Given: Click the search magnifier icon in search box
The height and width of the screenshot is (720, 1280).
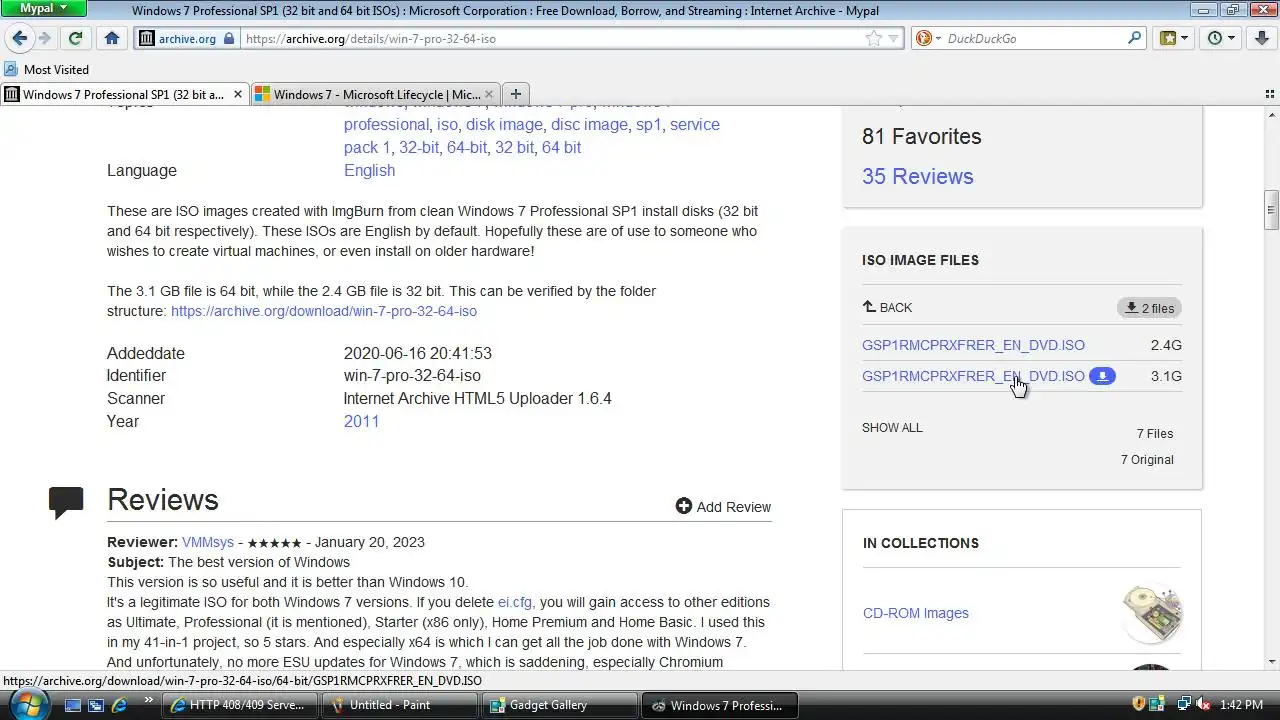Looking at the screenshot, I should [x=1134, y=38].
